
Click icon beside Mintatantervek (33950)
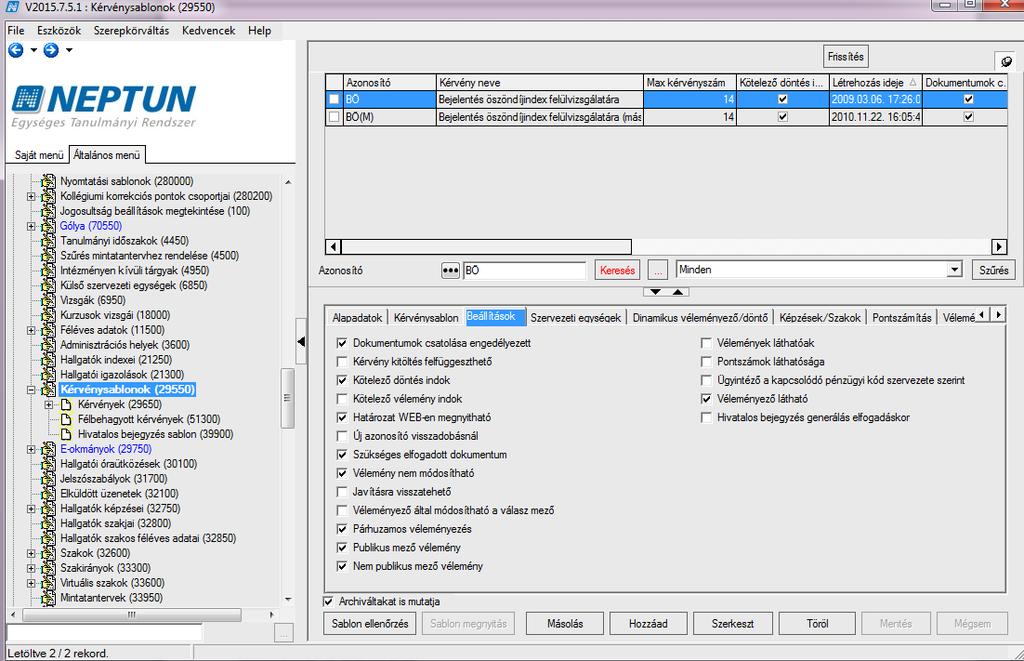(x=48, y=598)
